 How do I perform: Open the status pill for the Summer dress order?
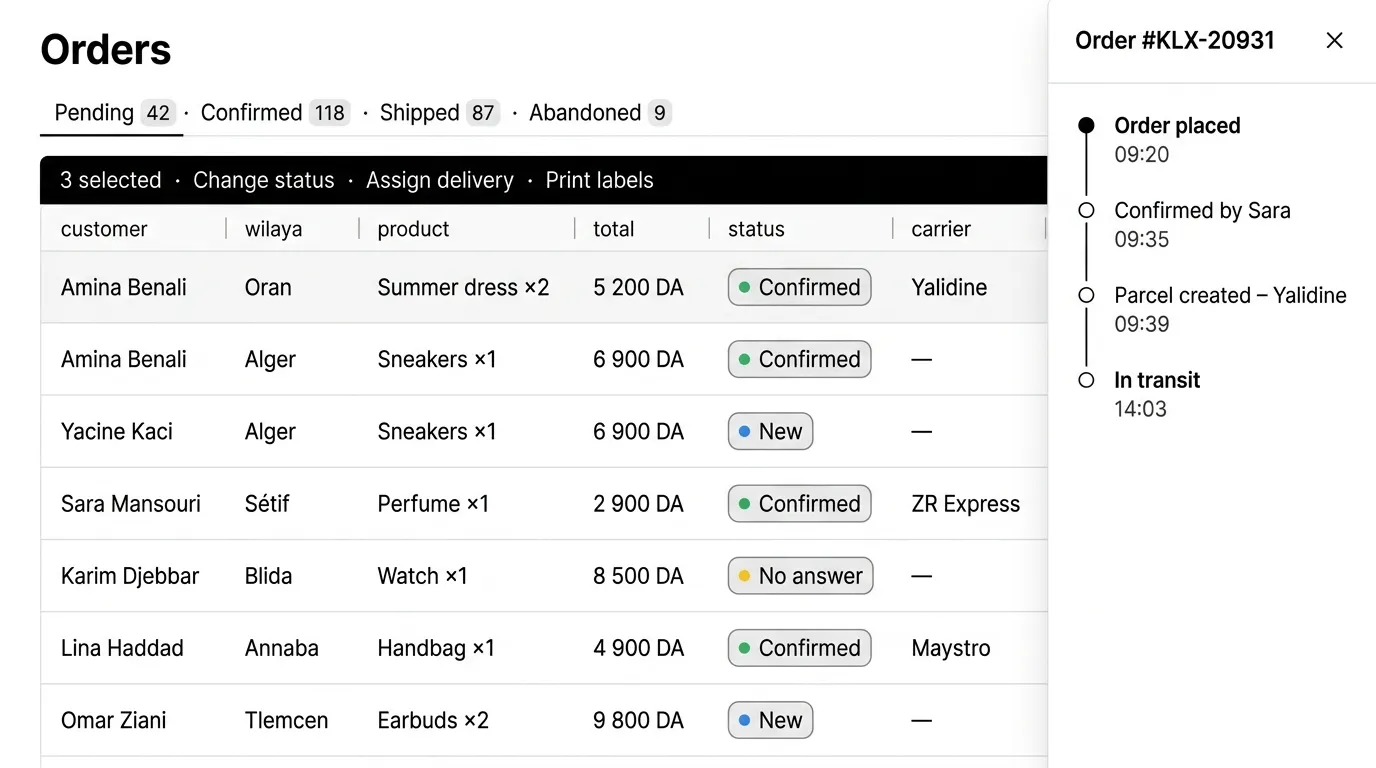[800, 287]
